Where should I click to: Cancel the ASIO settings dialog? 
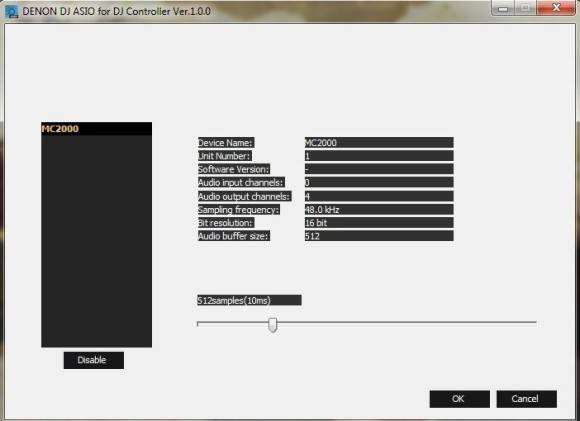(x=526, y=399)
